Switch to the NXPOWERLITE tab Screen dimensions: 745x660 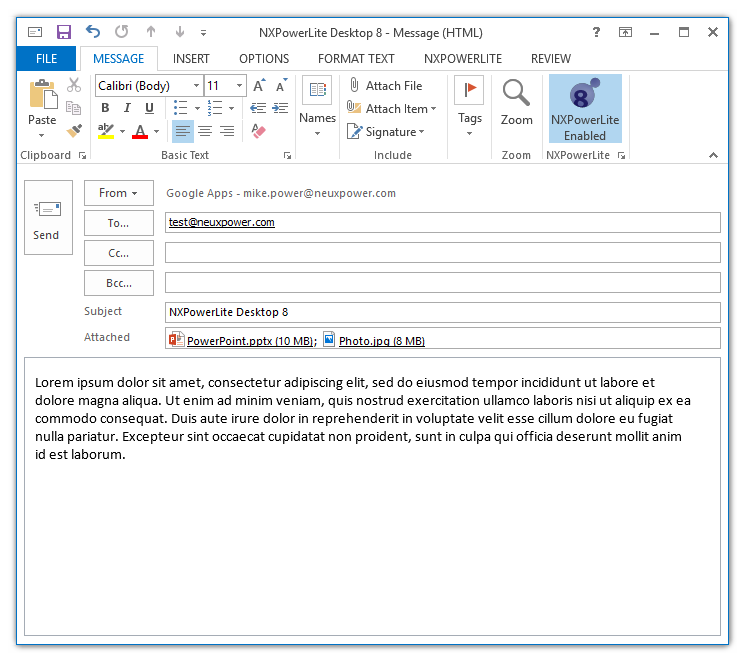click(x=463, y=59)
